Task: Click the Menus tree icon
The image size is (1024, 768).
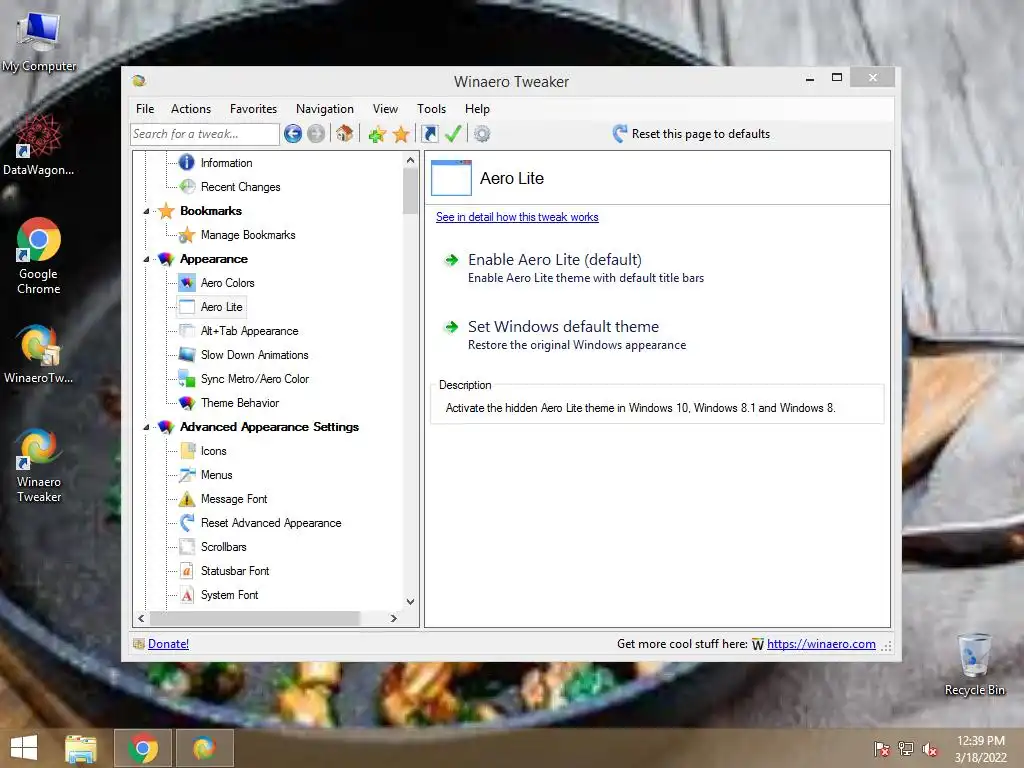Action: [x=187, y=475]
